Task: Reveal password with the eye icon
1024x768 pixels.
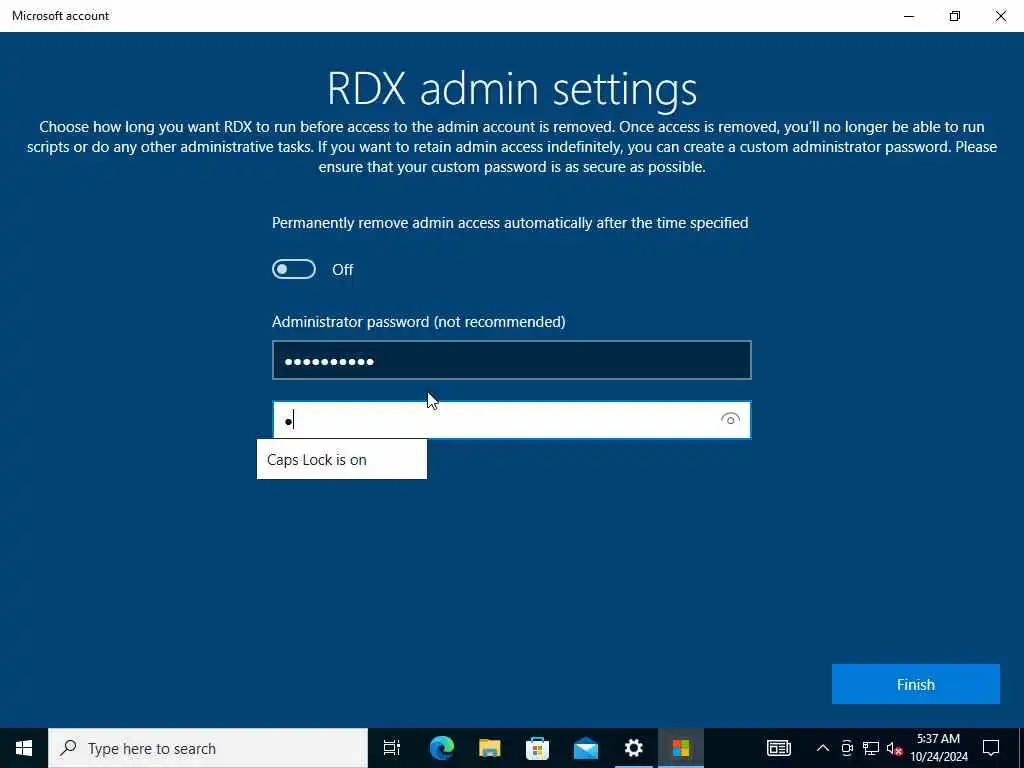Action: (730, 419)
